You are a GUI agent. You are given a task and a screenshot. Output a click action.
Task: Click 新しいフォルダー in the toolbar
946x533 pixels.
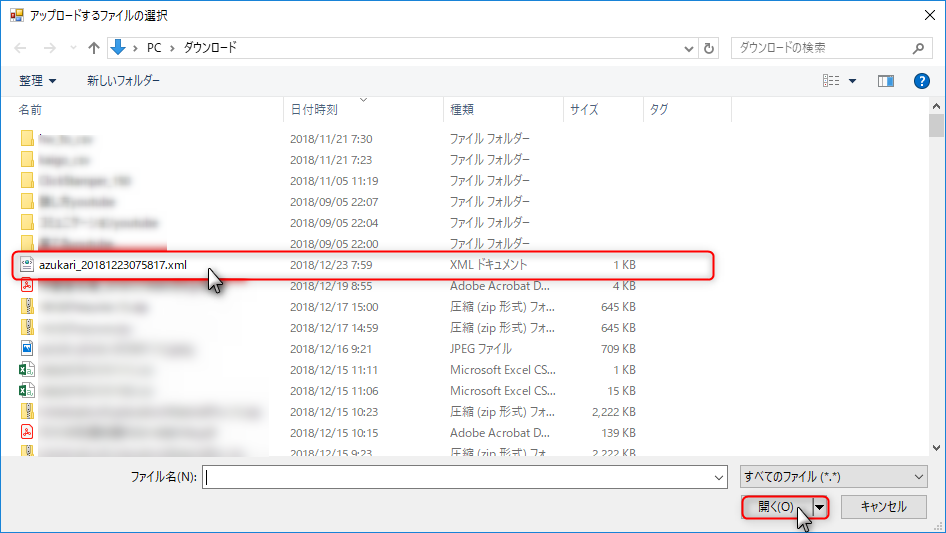pyautogui.click(x=123, y=80)
